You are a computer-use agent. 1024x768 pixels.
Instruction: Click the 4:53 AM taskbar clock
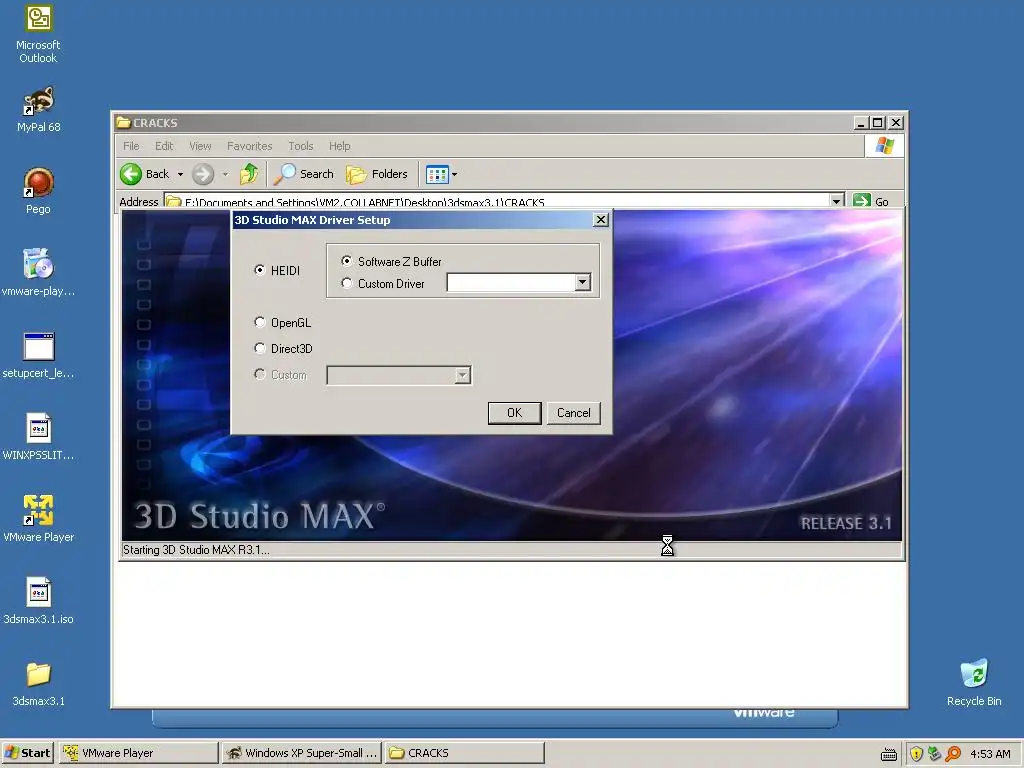pyautogui.click(x=990, y=754)
